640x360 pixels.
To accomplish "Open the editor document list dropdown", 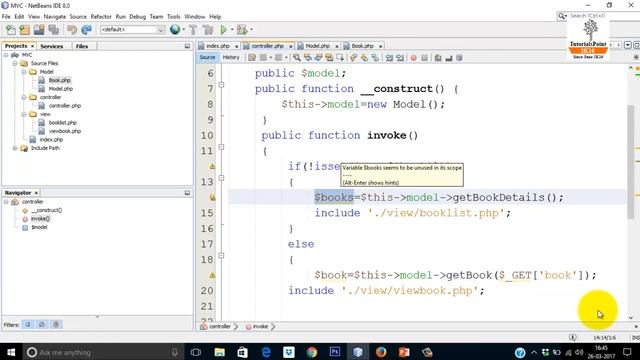I will 628,45.
